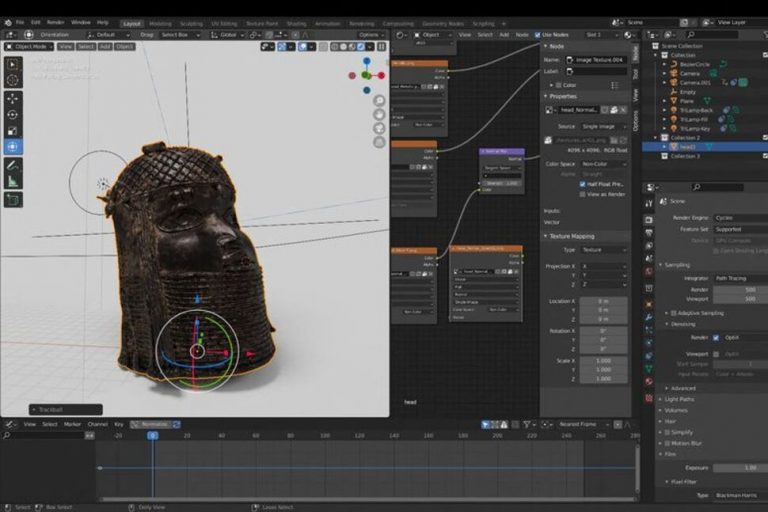Open the Global transform orientation dropdown
This screenshot has width=768, height=512.
point(226,35)
